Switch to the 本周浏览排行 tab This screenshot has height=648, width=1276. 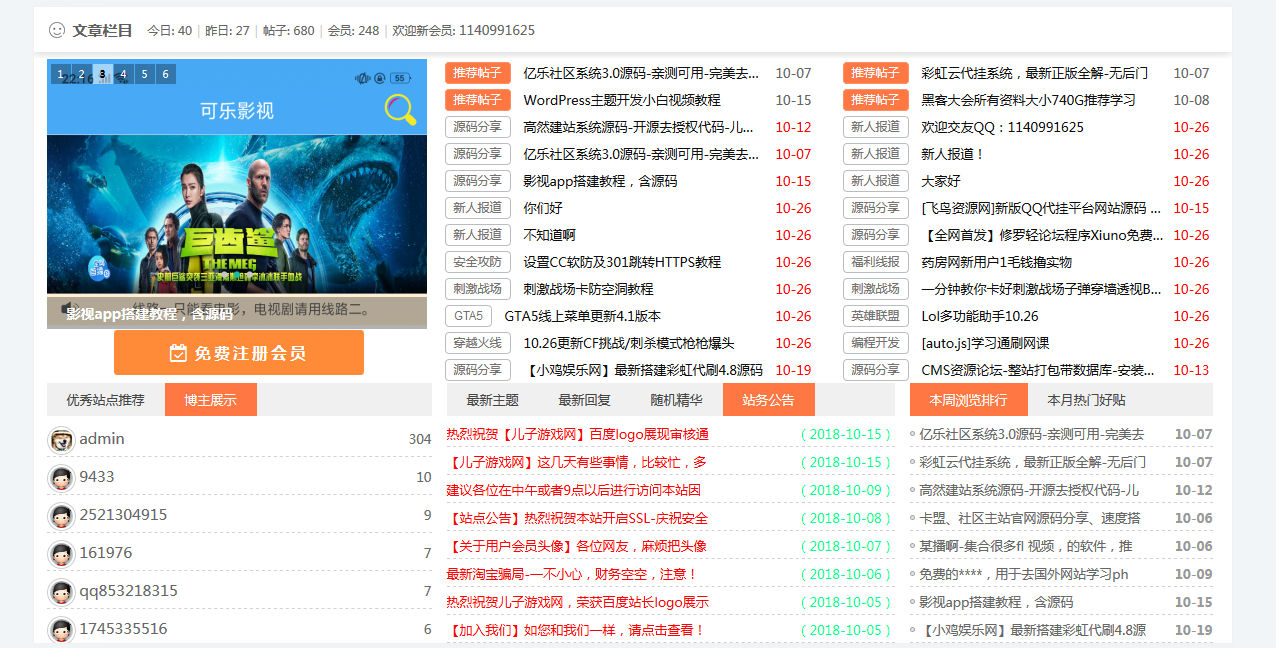[968, 400]
